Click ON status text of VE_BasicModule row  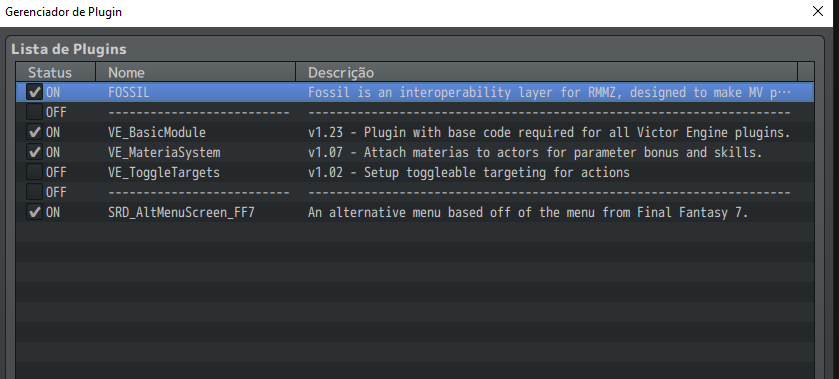53,133
